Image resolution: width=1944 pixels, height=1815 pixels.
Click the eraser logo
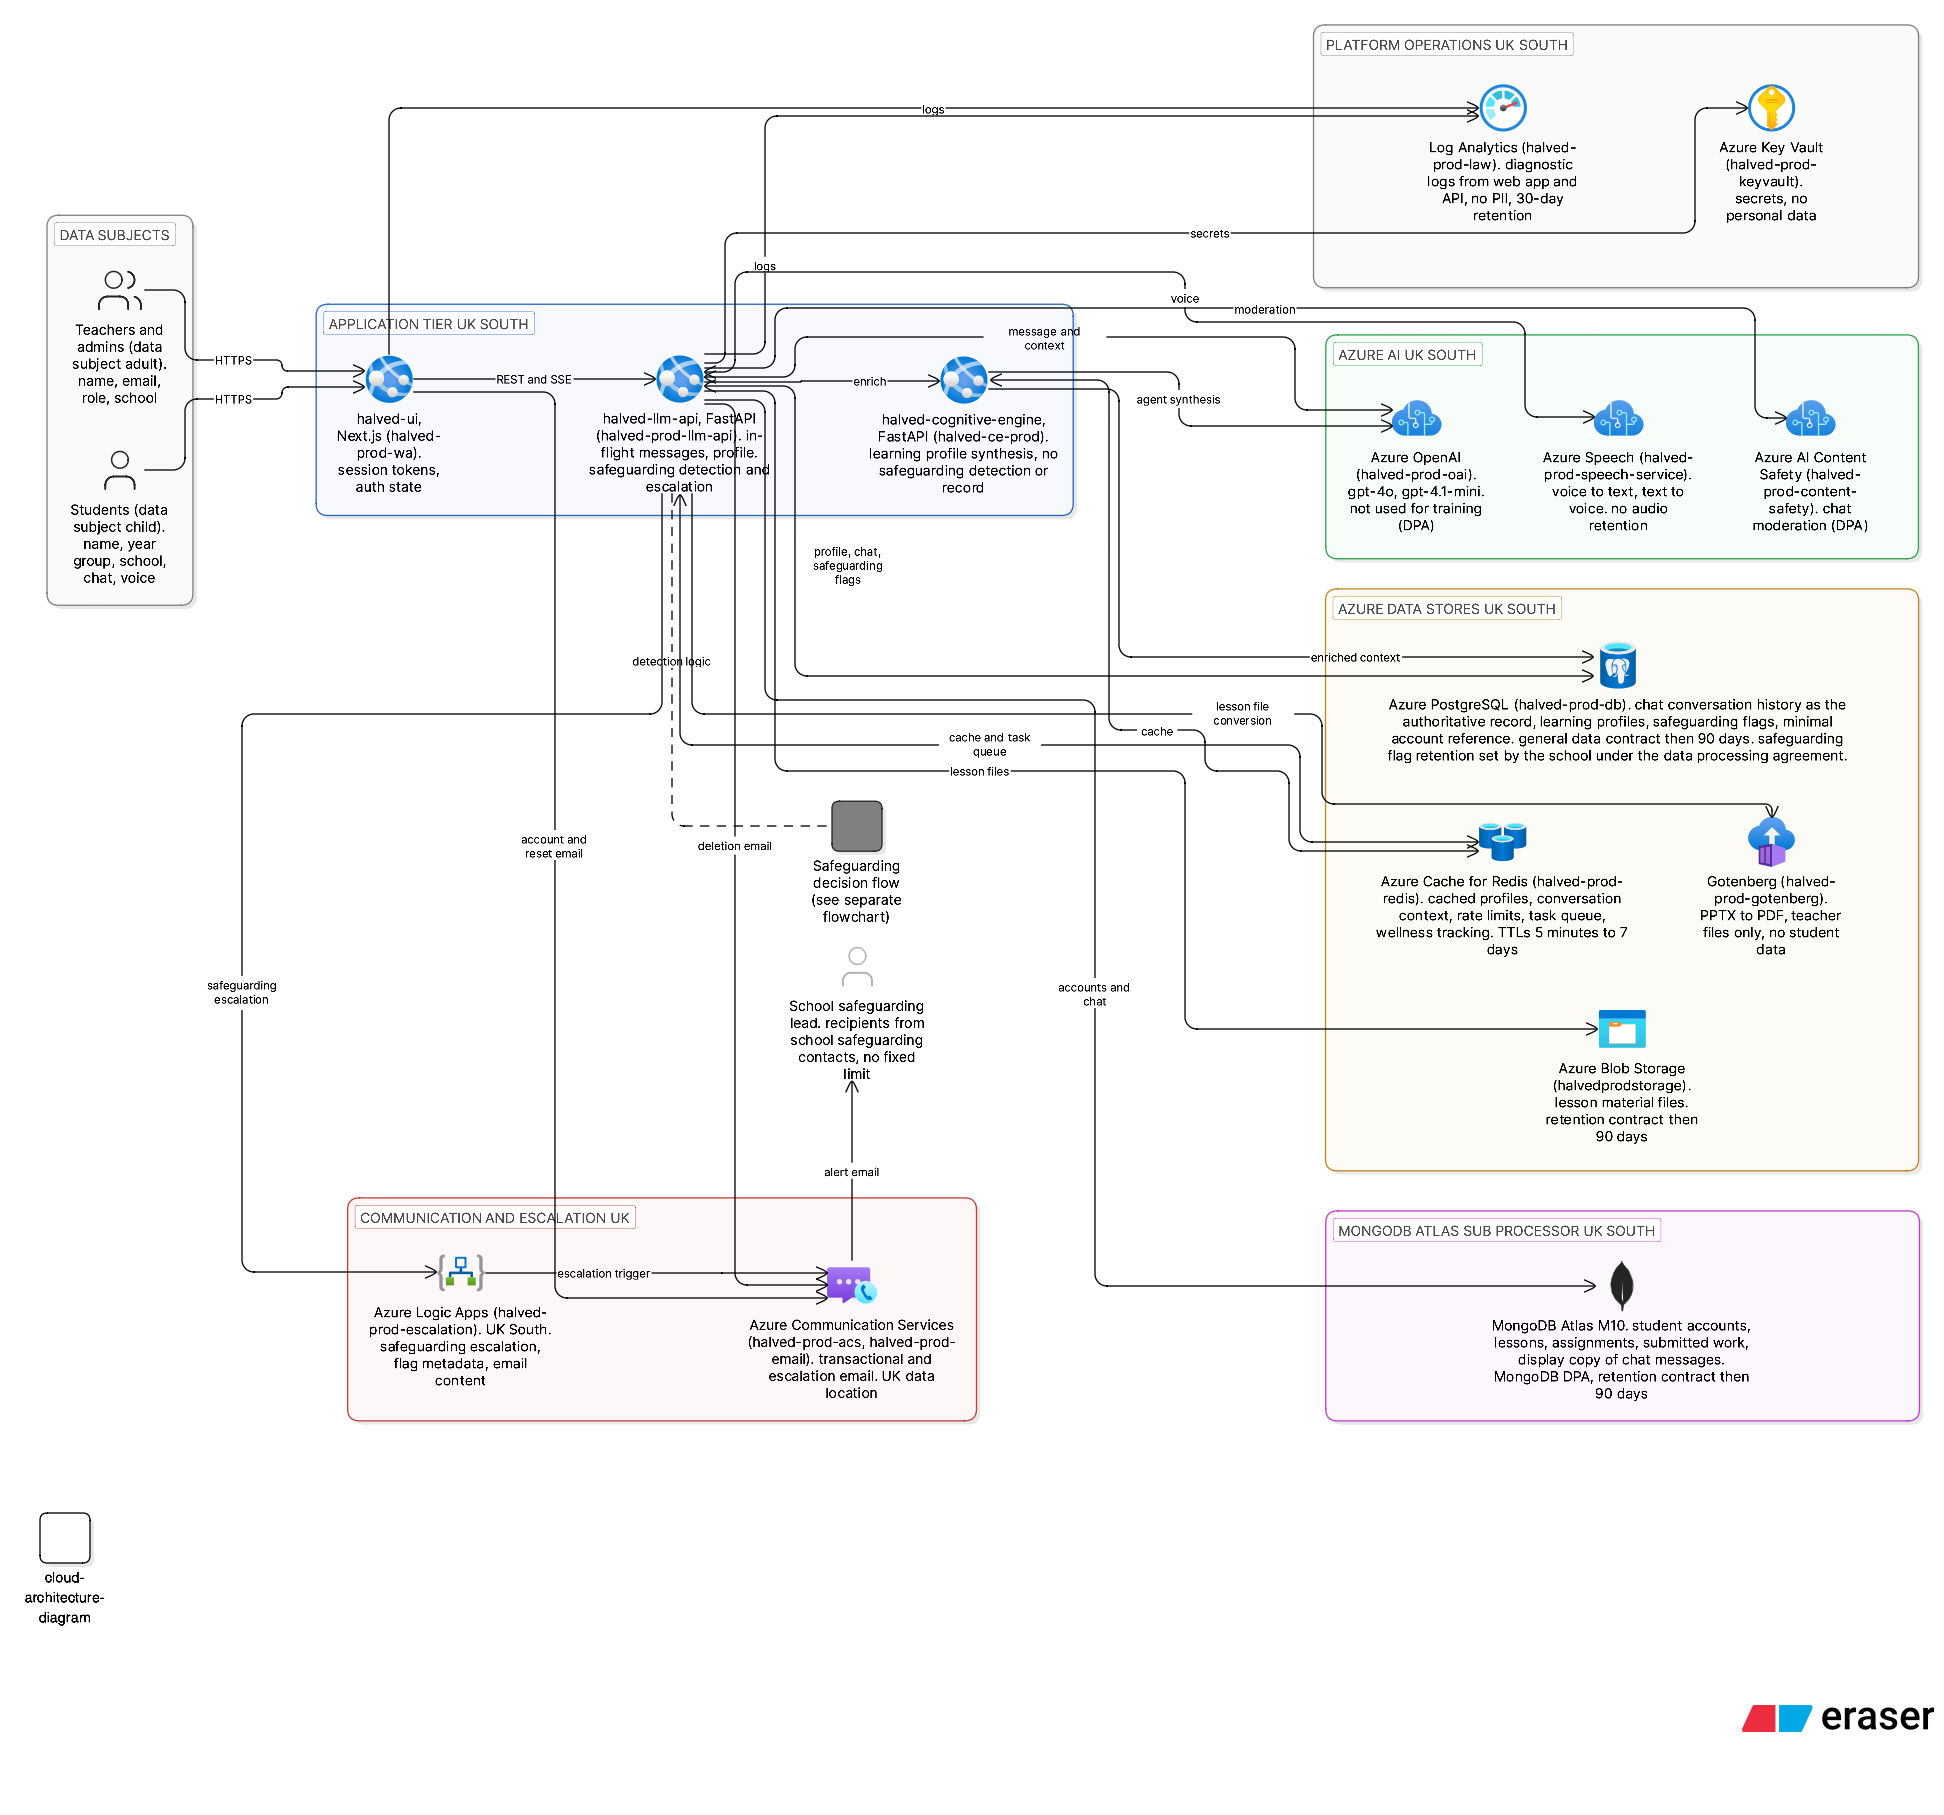1838,1717
